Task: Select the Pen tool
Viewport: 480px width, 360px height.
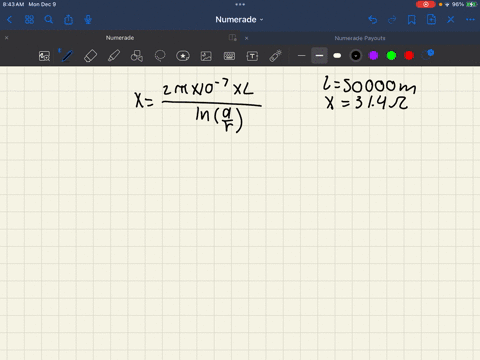Action: [x=67, y=56]
